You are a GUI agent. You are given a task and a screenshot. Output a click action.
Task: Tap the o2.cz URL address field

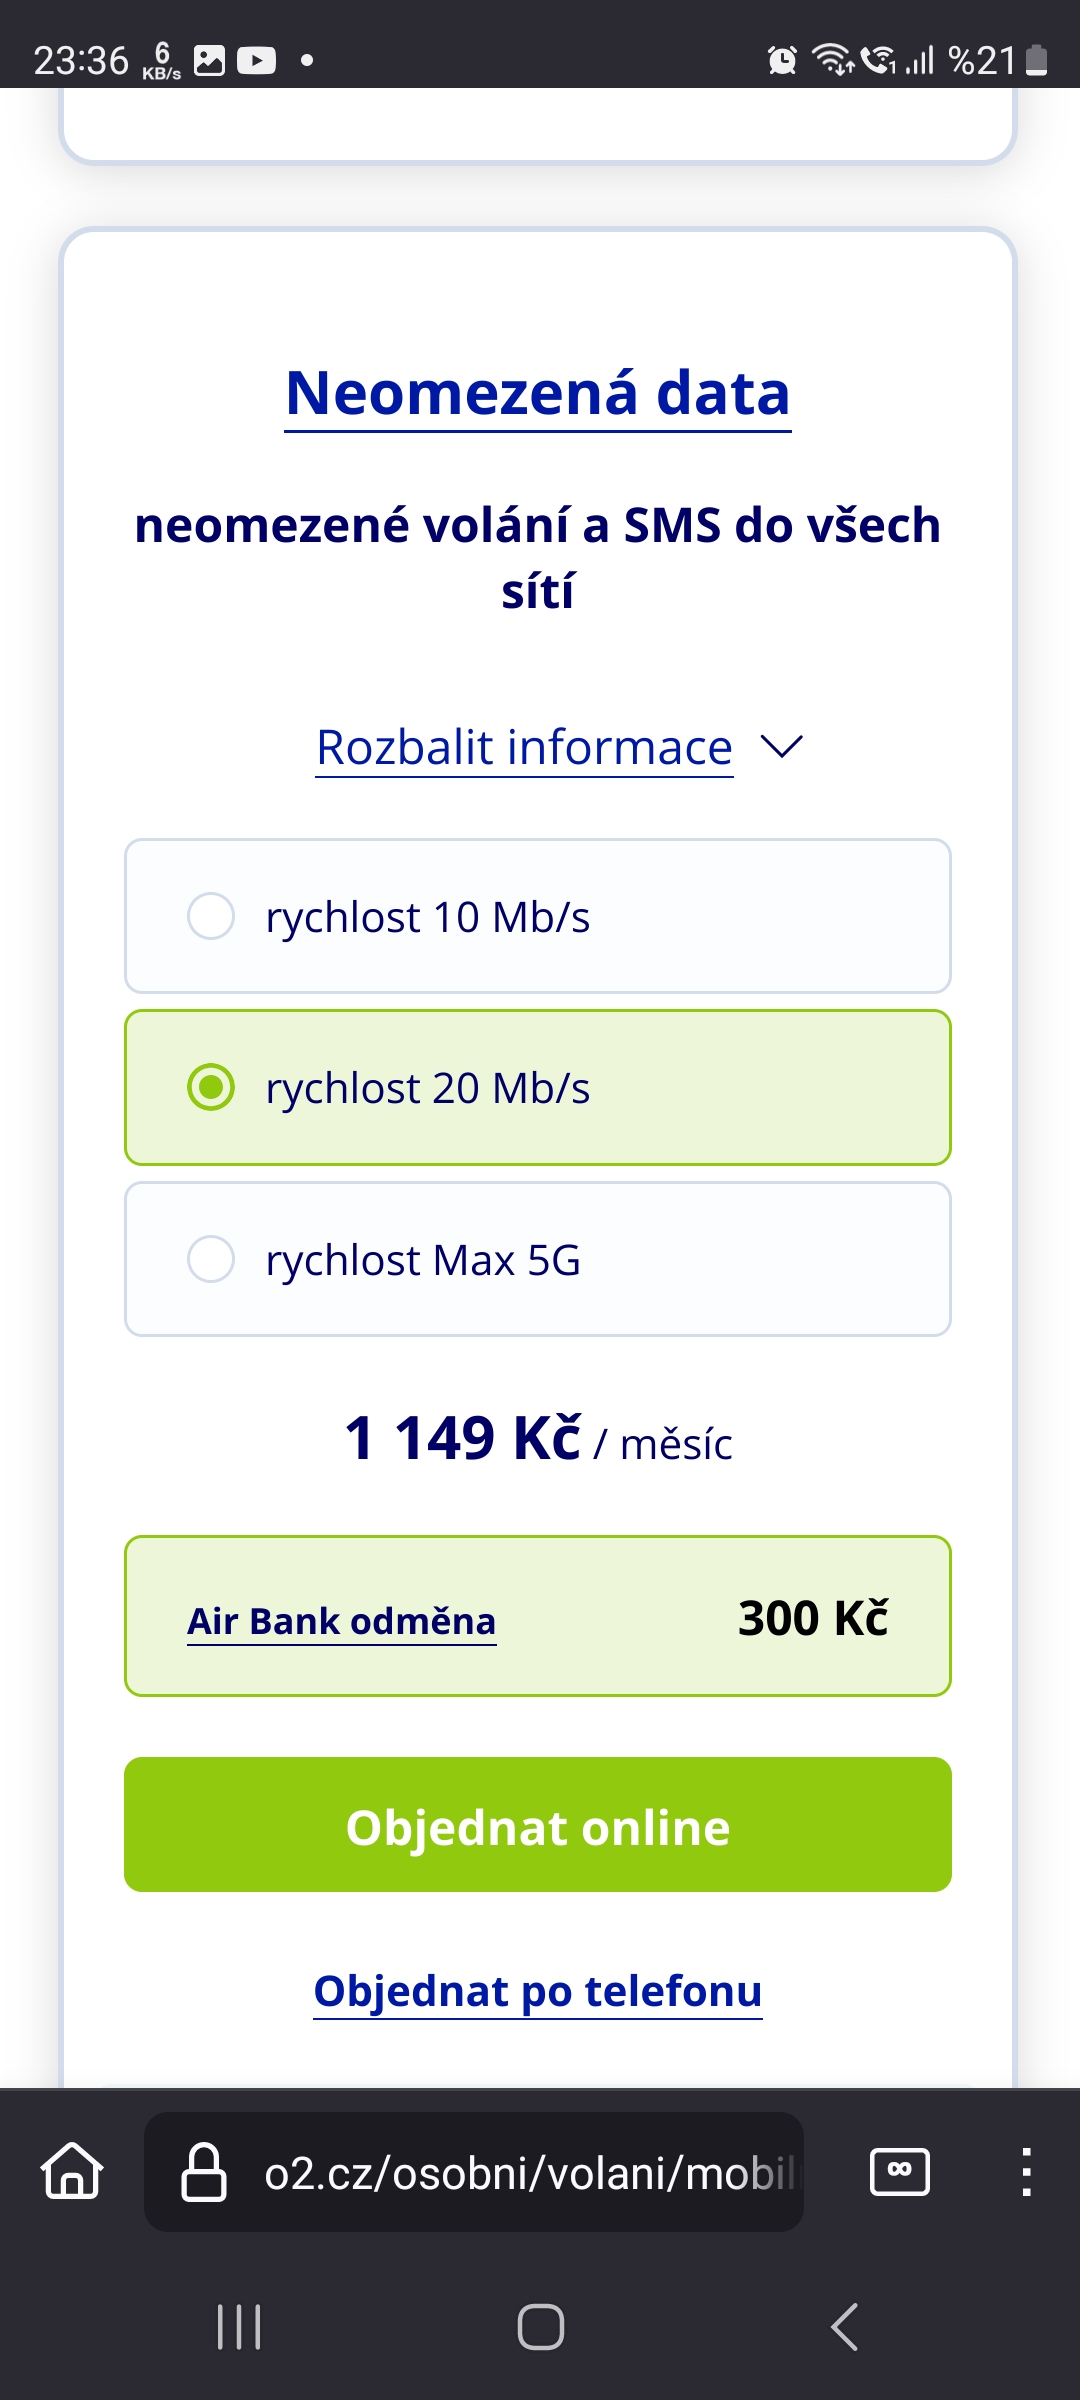(474, 2172)
